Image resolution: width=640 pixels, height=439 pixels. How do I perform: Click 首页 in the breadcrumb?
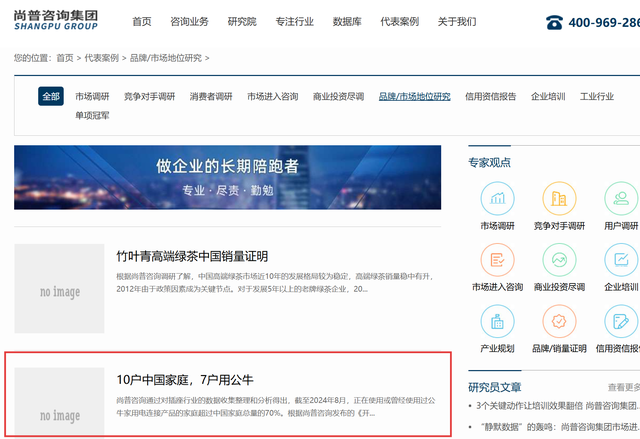[x=65, y=58]
